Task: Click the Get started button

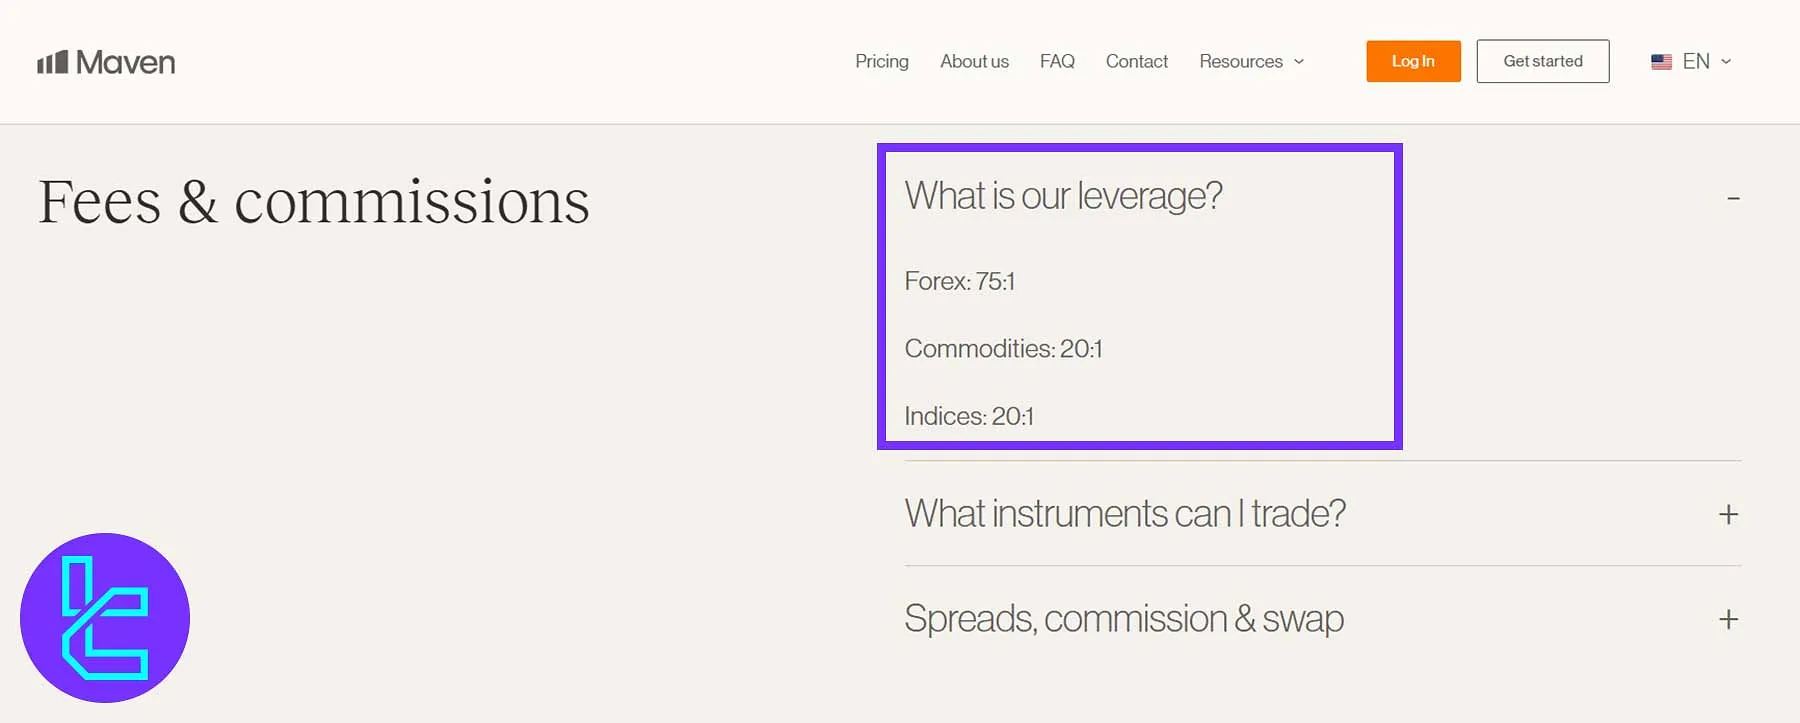Action: coord(1542,62)
